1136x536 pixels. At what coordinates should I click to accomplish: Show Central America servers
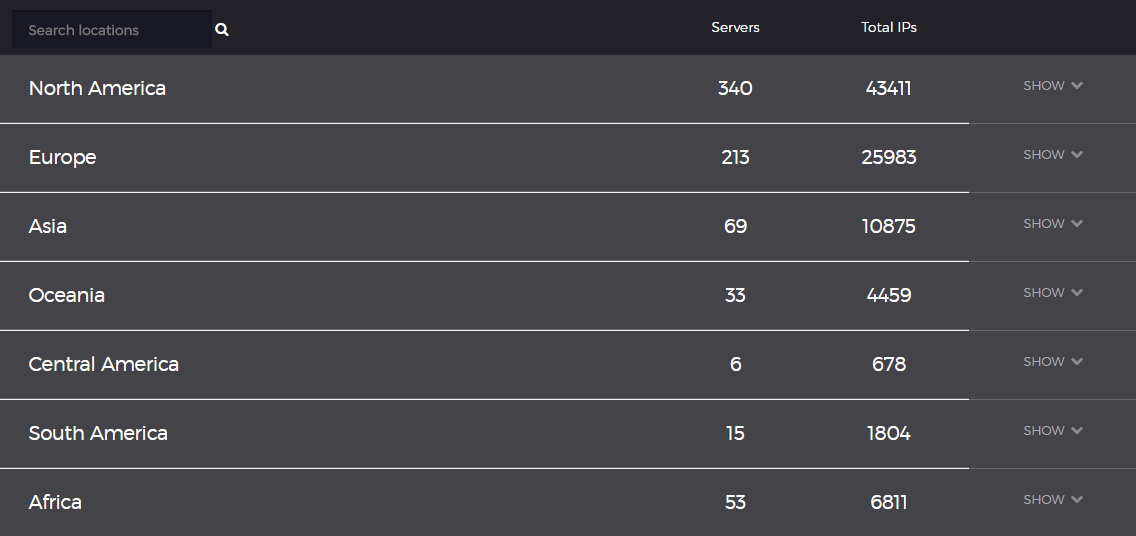(1053, 361)
